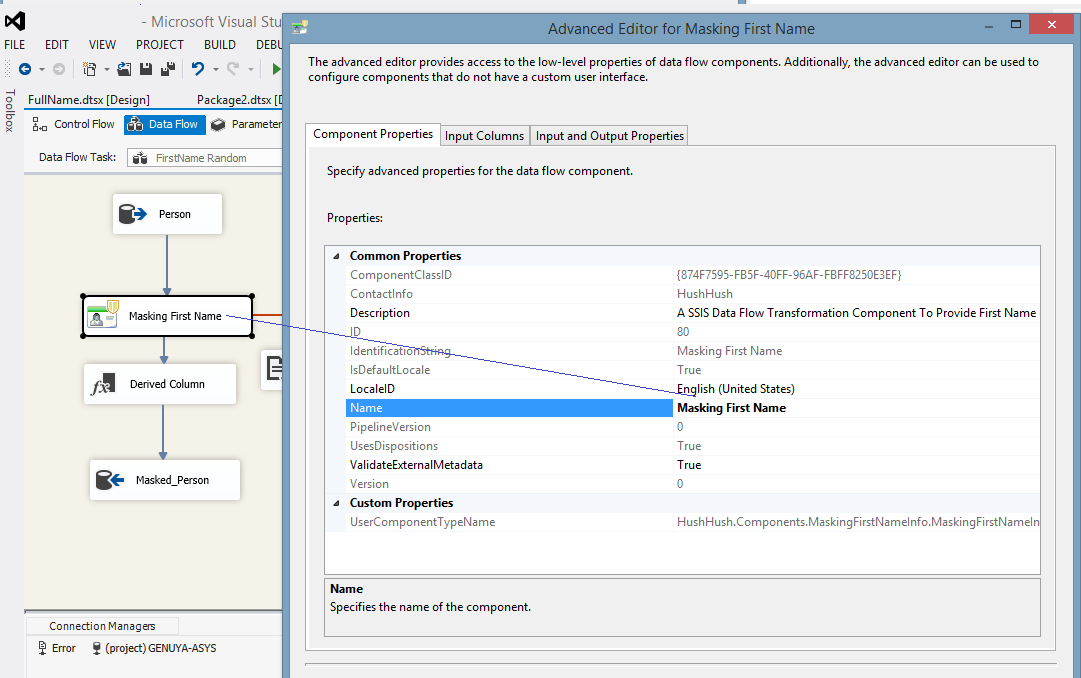Select the UserComponentTypeName property label
This screenshot has height=678, width=1081.
tap(422, 522)
